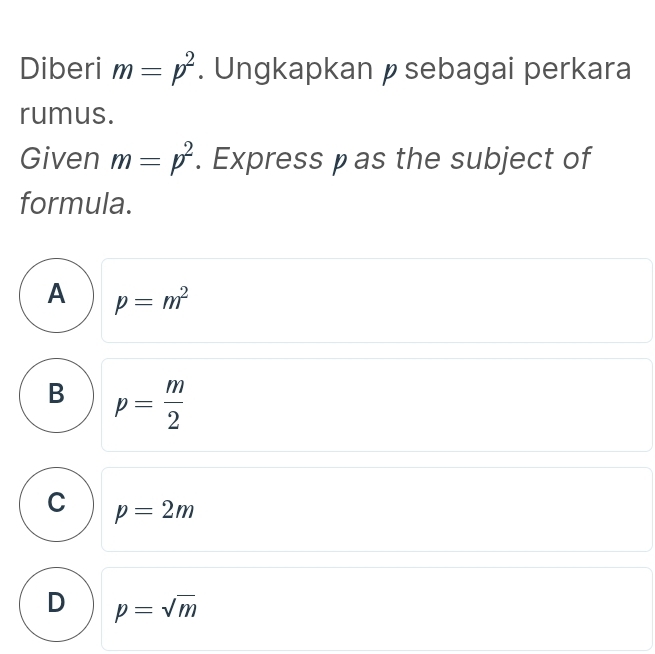Select the circle labeled A

(x=56, y=296)
